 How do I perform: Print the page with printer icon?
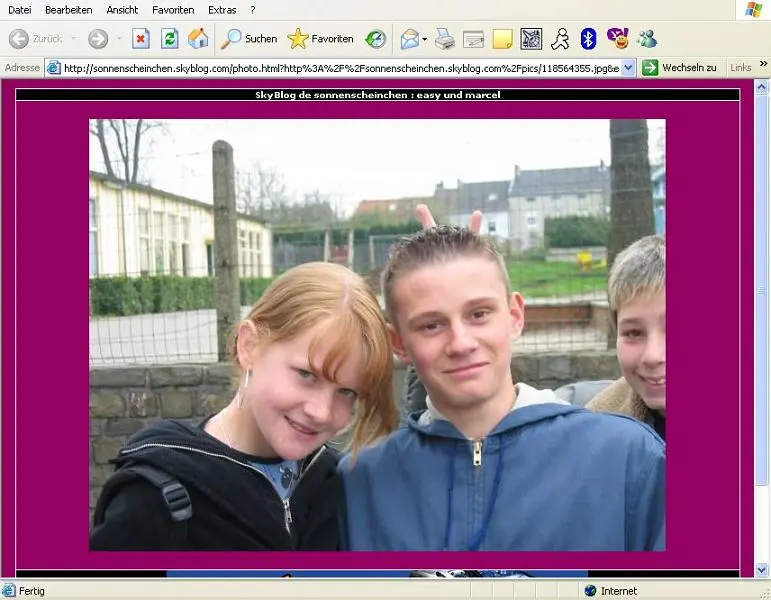(445, 39)
